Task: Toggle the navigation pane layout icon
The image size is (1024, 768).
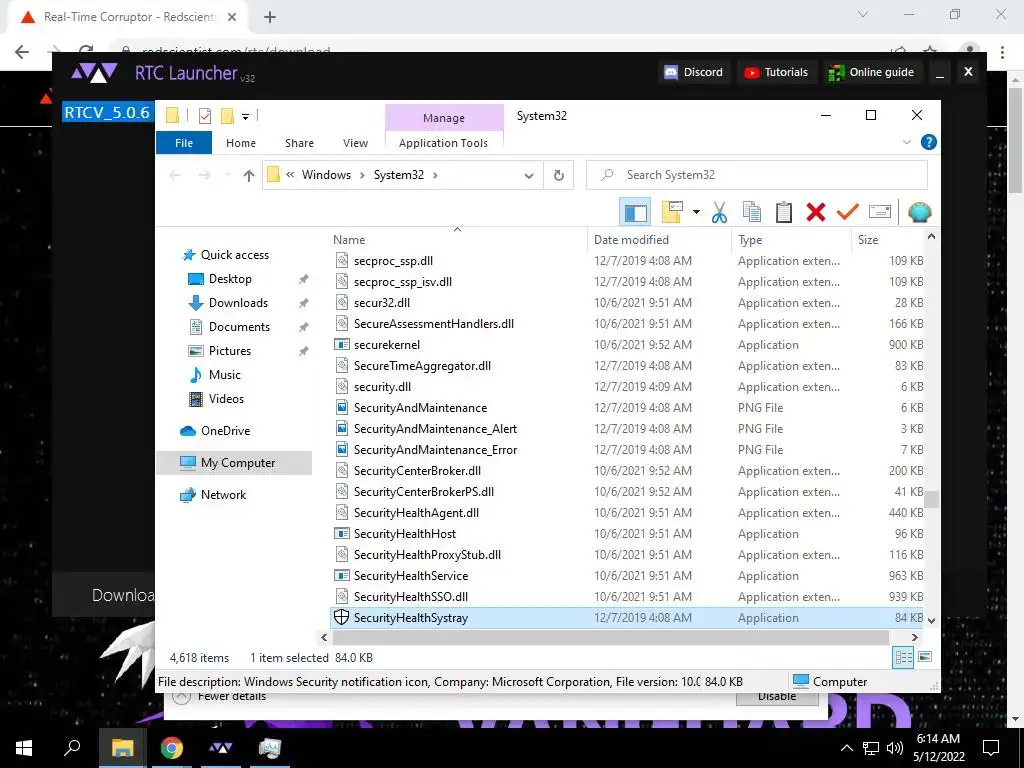Action: click(635, 212)
